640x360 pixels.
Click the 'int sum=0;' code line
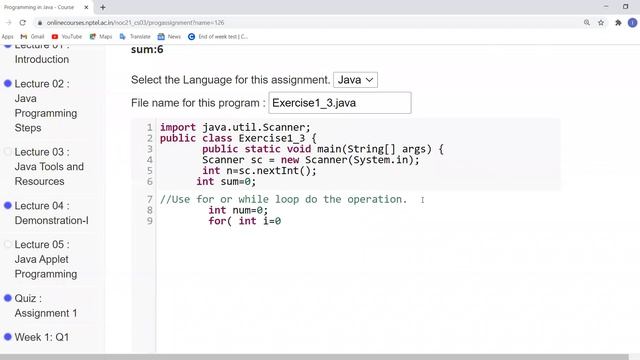coord(226,181)
